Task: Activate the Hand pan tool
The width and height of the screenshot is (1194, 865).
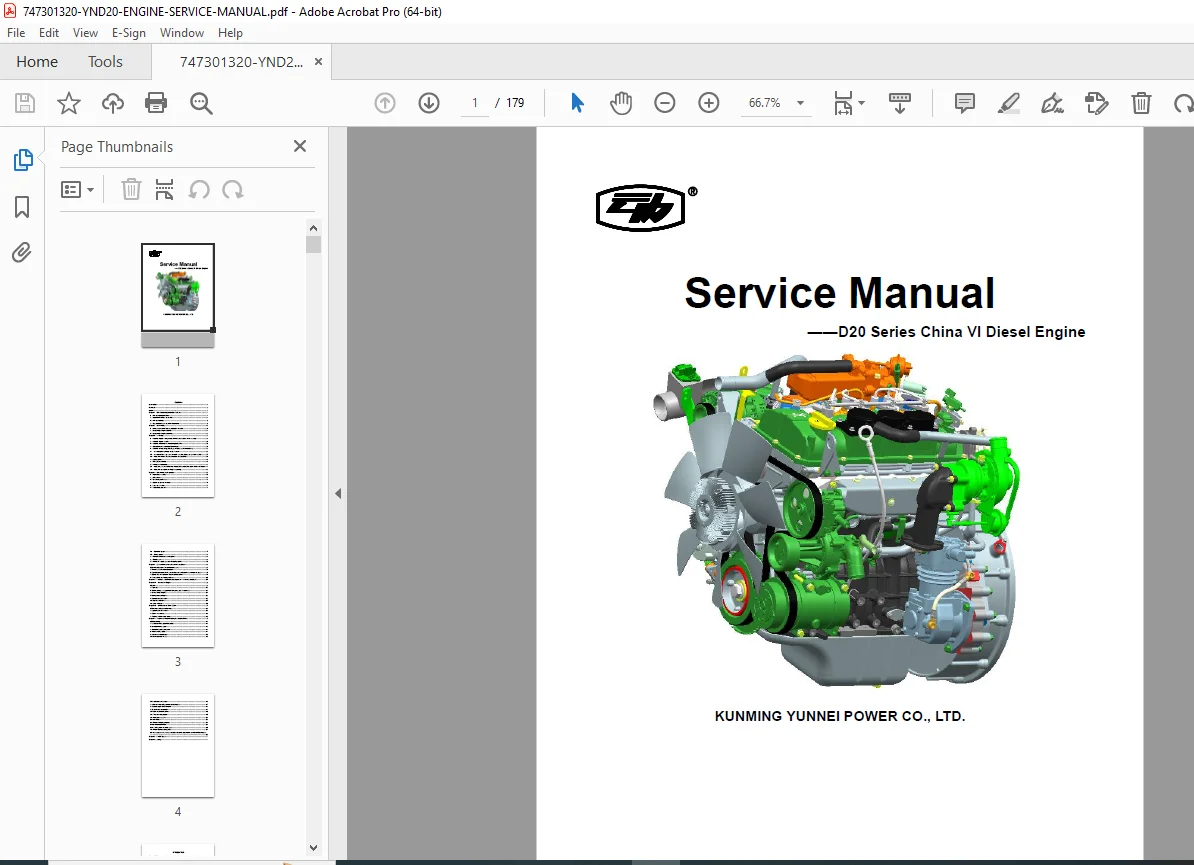Action: [x=621, y=103]
